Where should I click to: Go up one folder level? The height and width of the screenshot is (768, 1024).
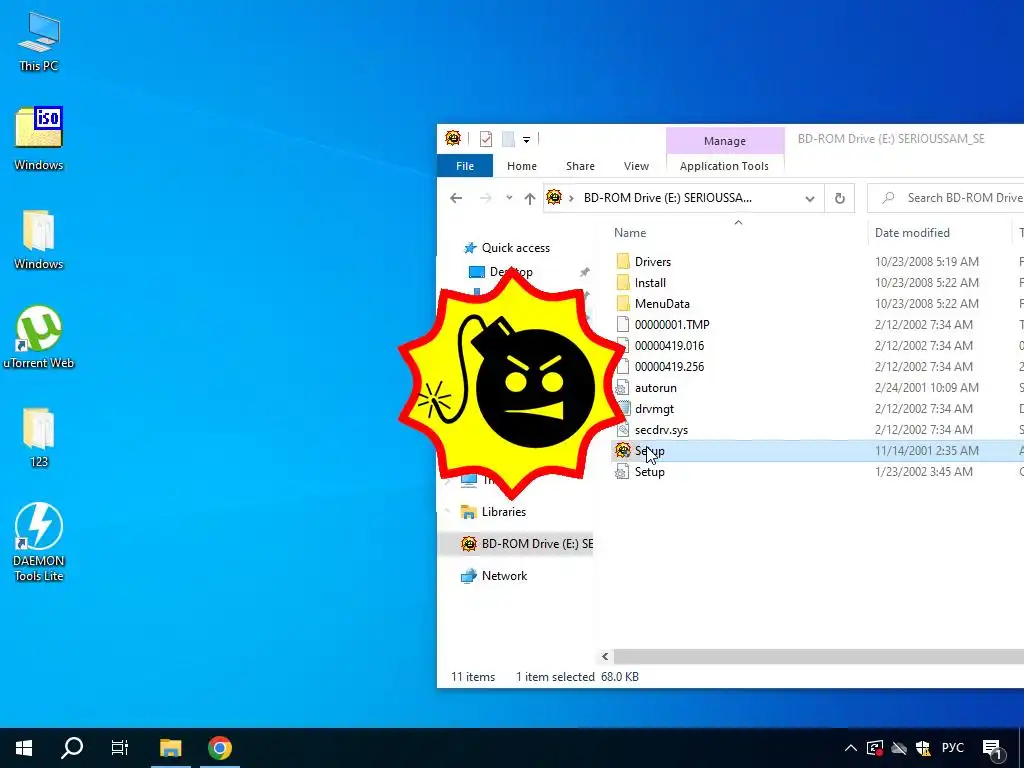pyautogui.click(x=530, y=199)
